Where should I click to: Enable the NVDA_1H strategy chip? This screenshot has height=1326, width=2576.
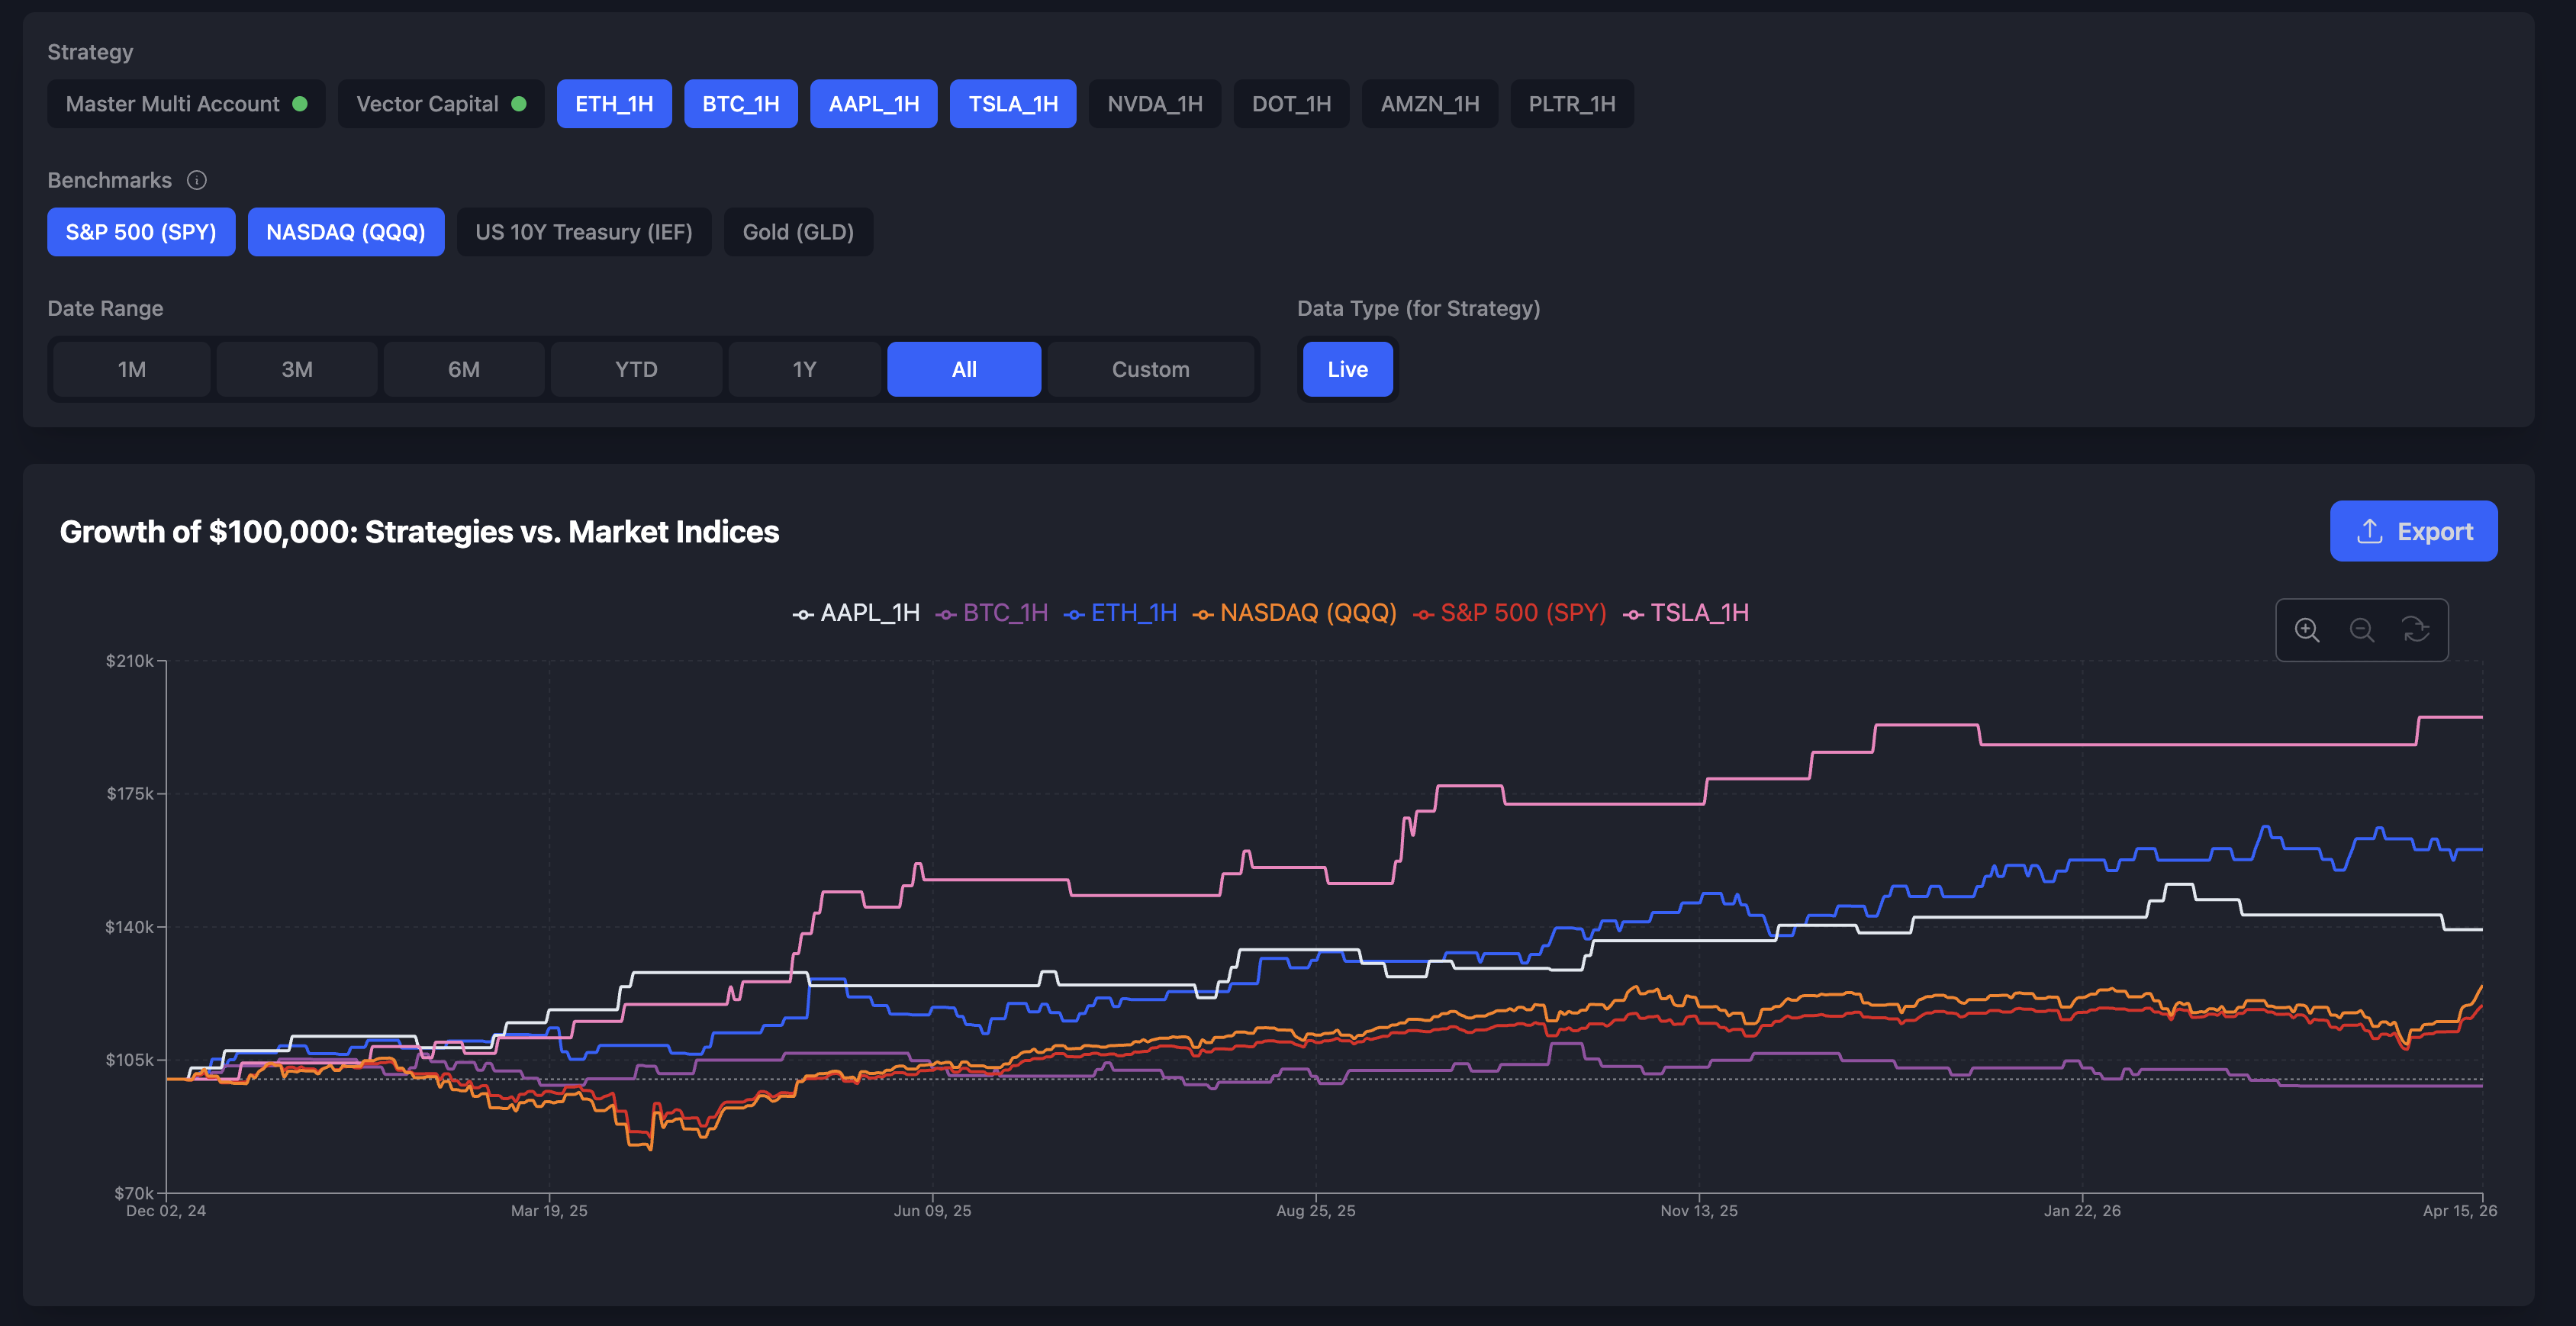click(1154, 104)
